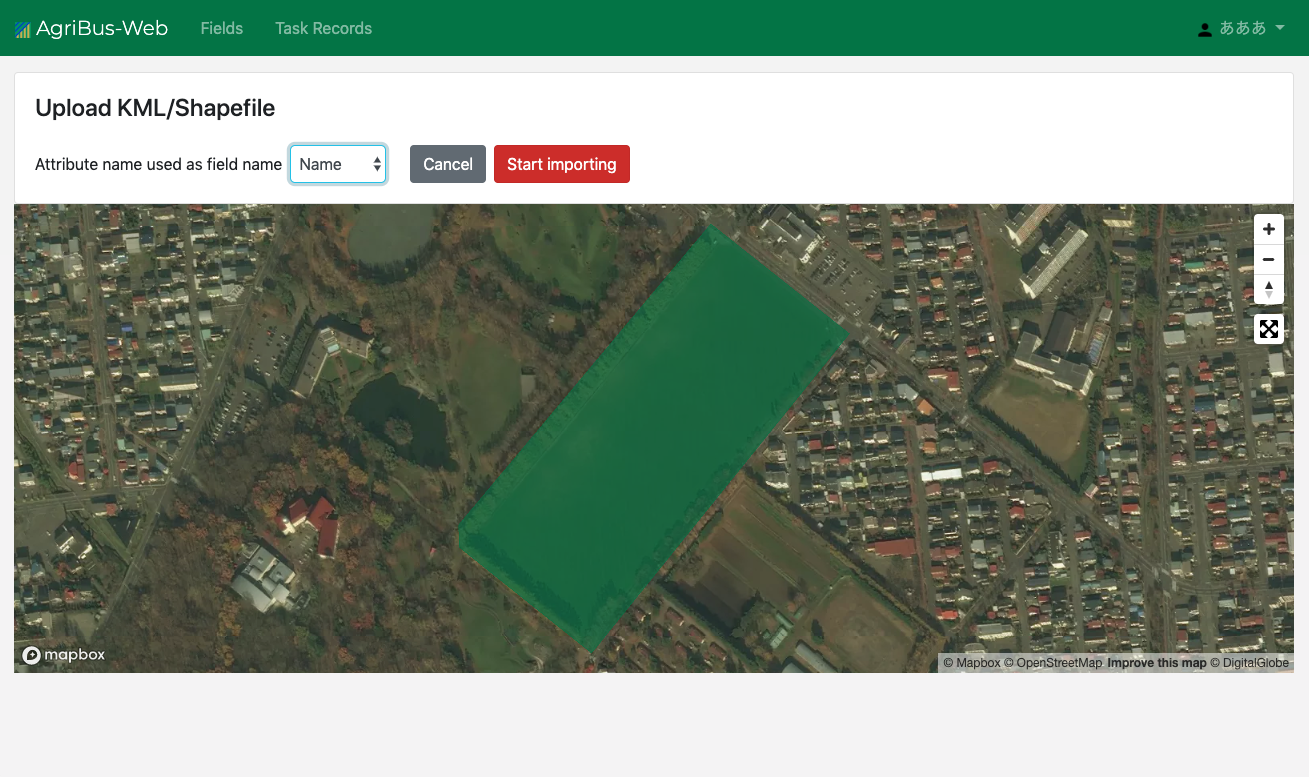Click the Upload KML/Shapefile heading

(155, 107)
